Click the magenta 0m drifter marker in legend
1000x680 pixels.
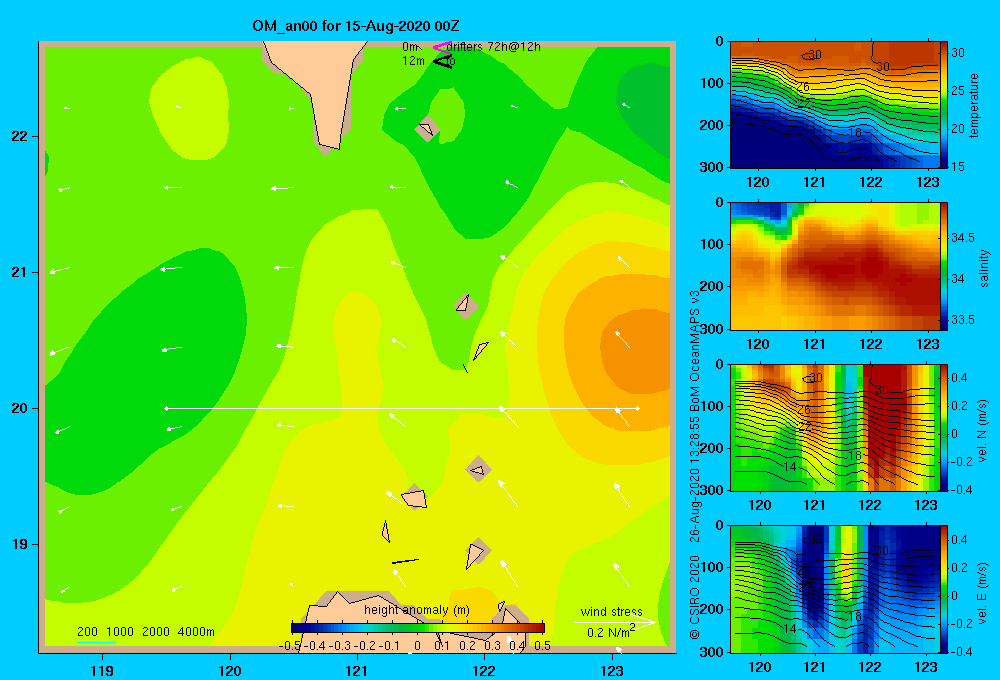tap(442, 47)
